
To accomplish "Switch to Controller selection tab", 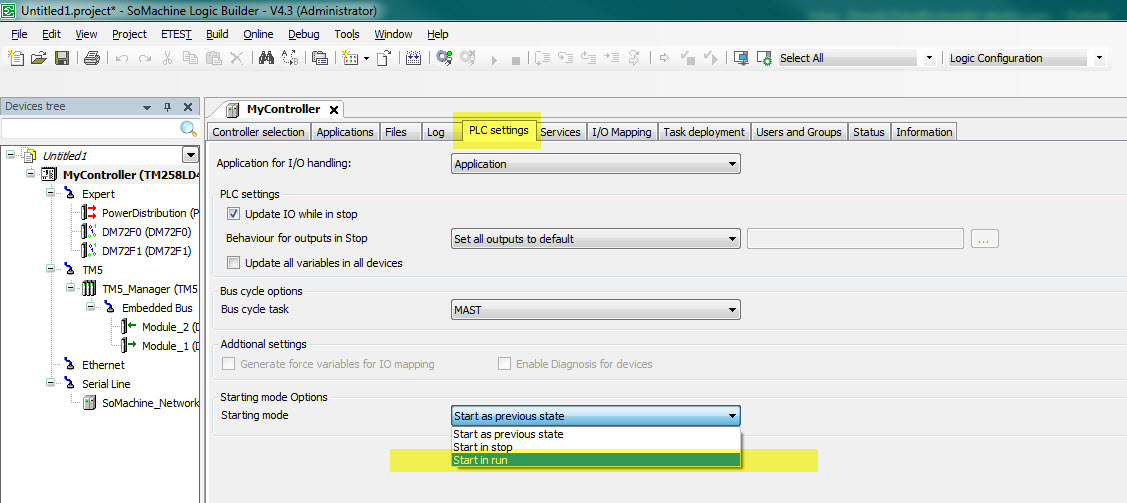I will [x=259, y=132].
